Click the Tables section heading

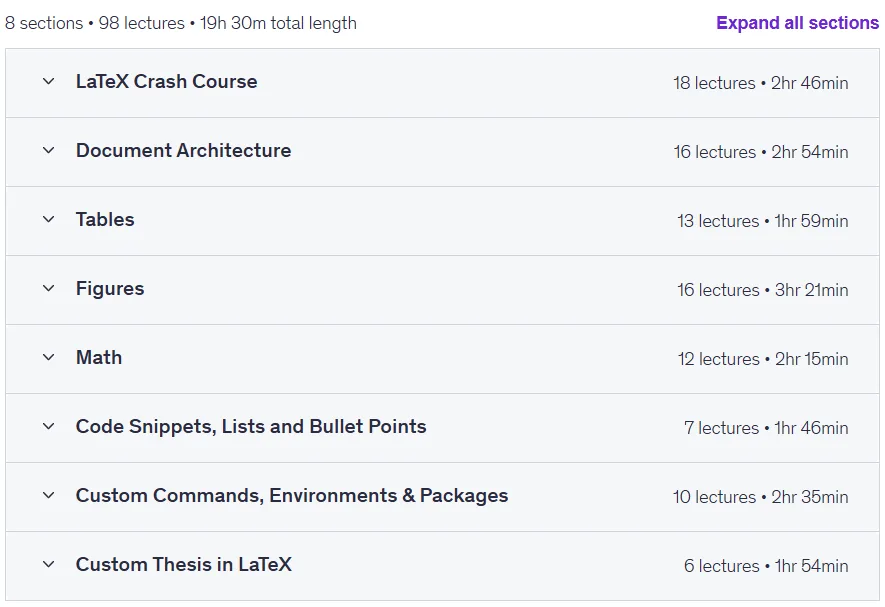[x=105, y=219]
